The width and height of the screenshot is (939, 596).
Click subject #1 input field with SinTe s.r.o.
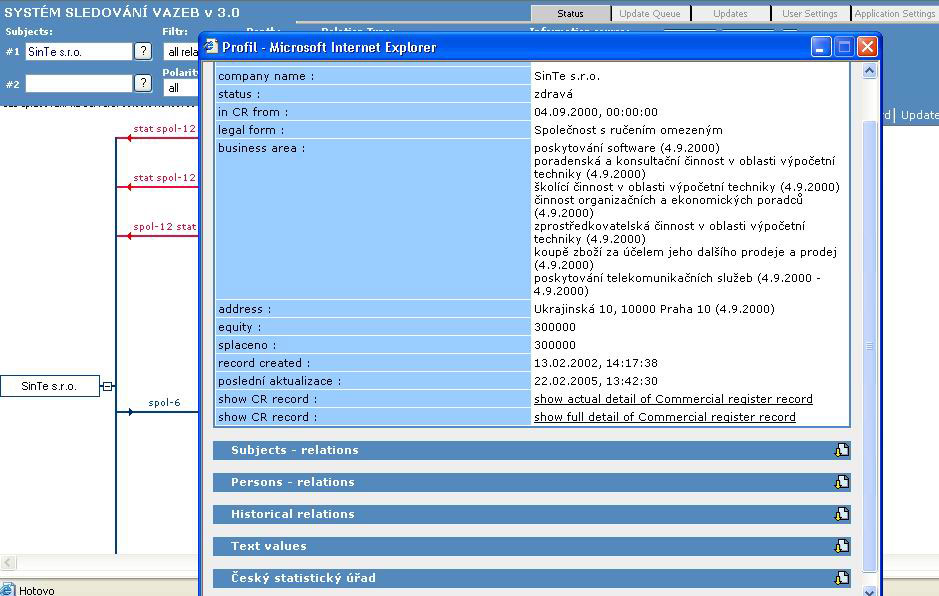78,52
